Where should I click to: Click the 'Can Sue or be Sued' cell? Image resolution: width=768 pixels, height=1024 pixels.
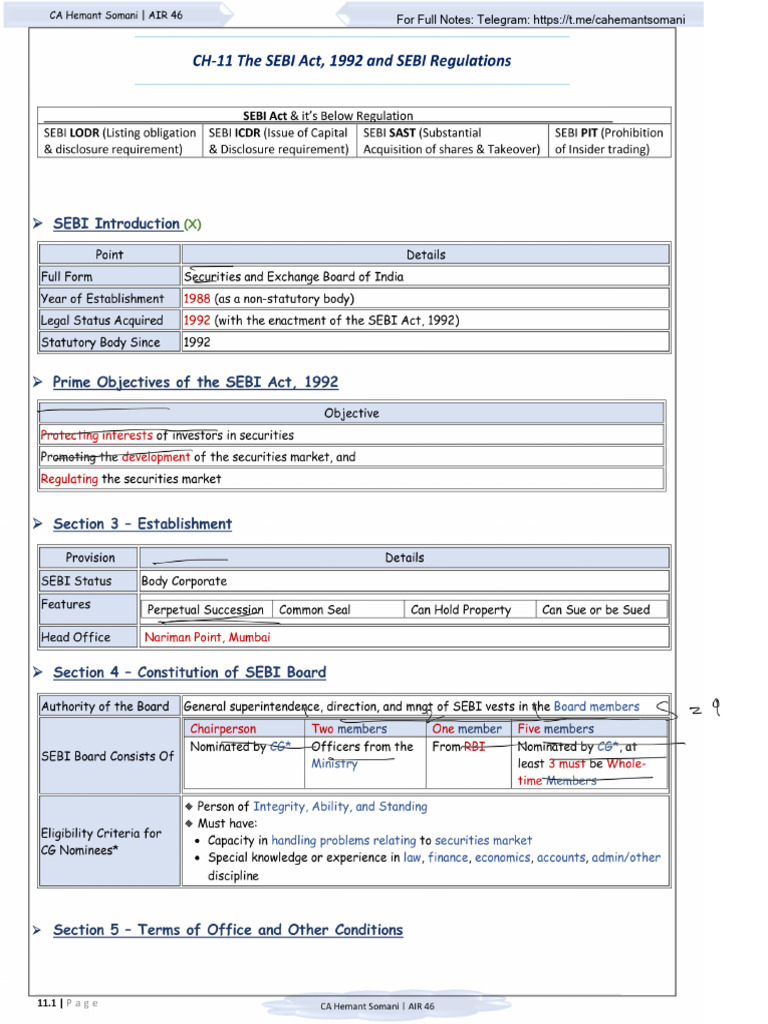click(601, 609)
